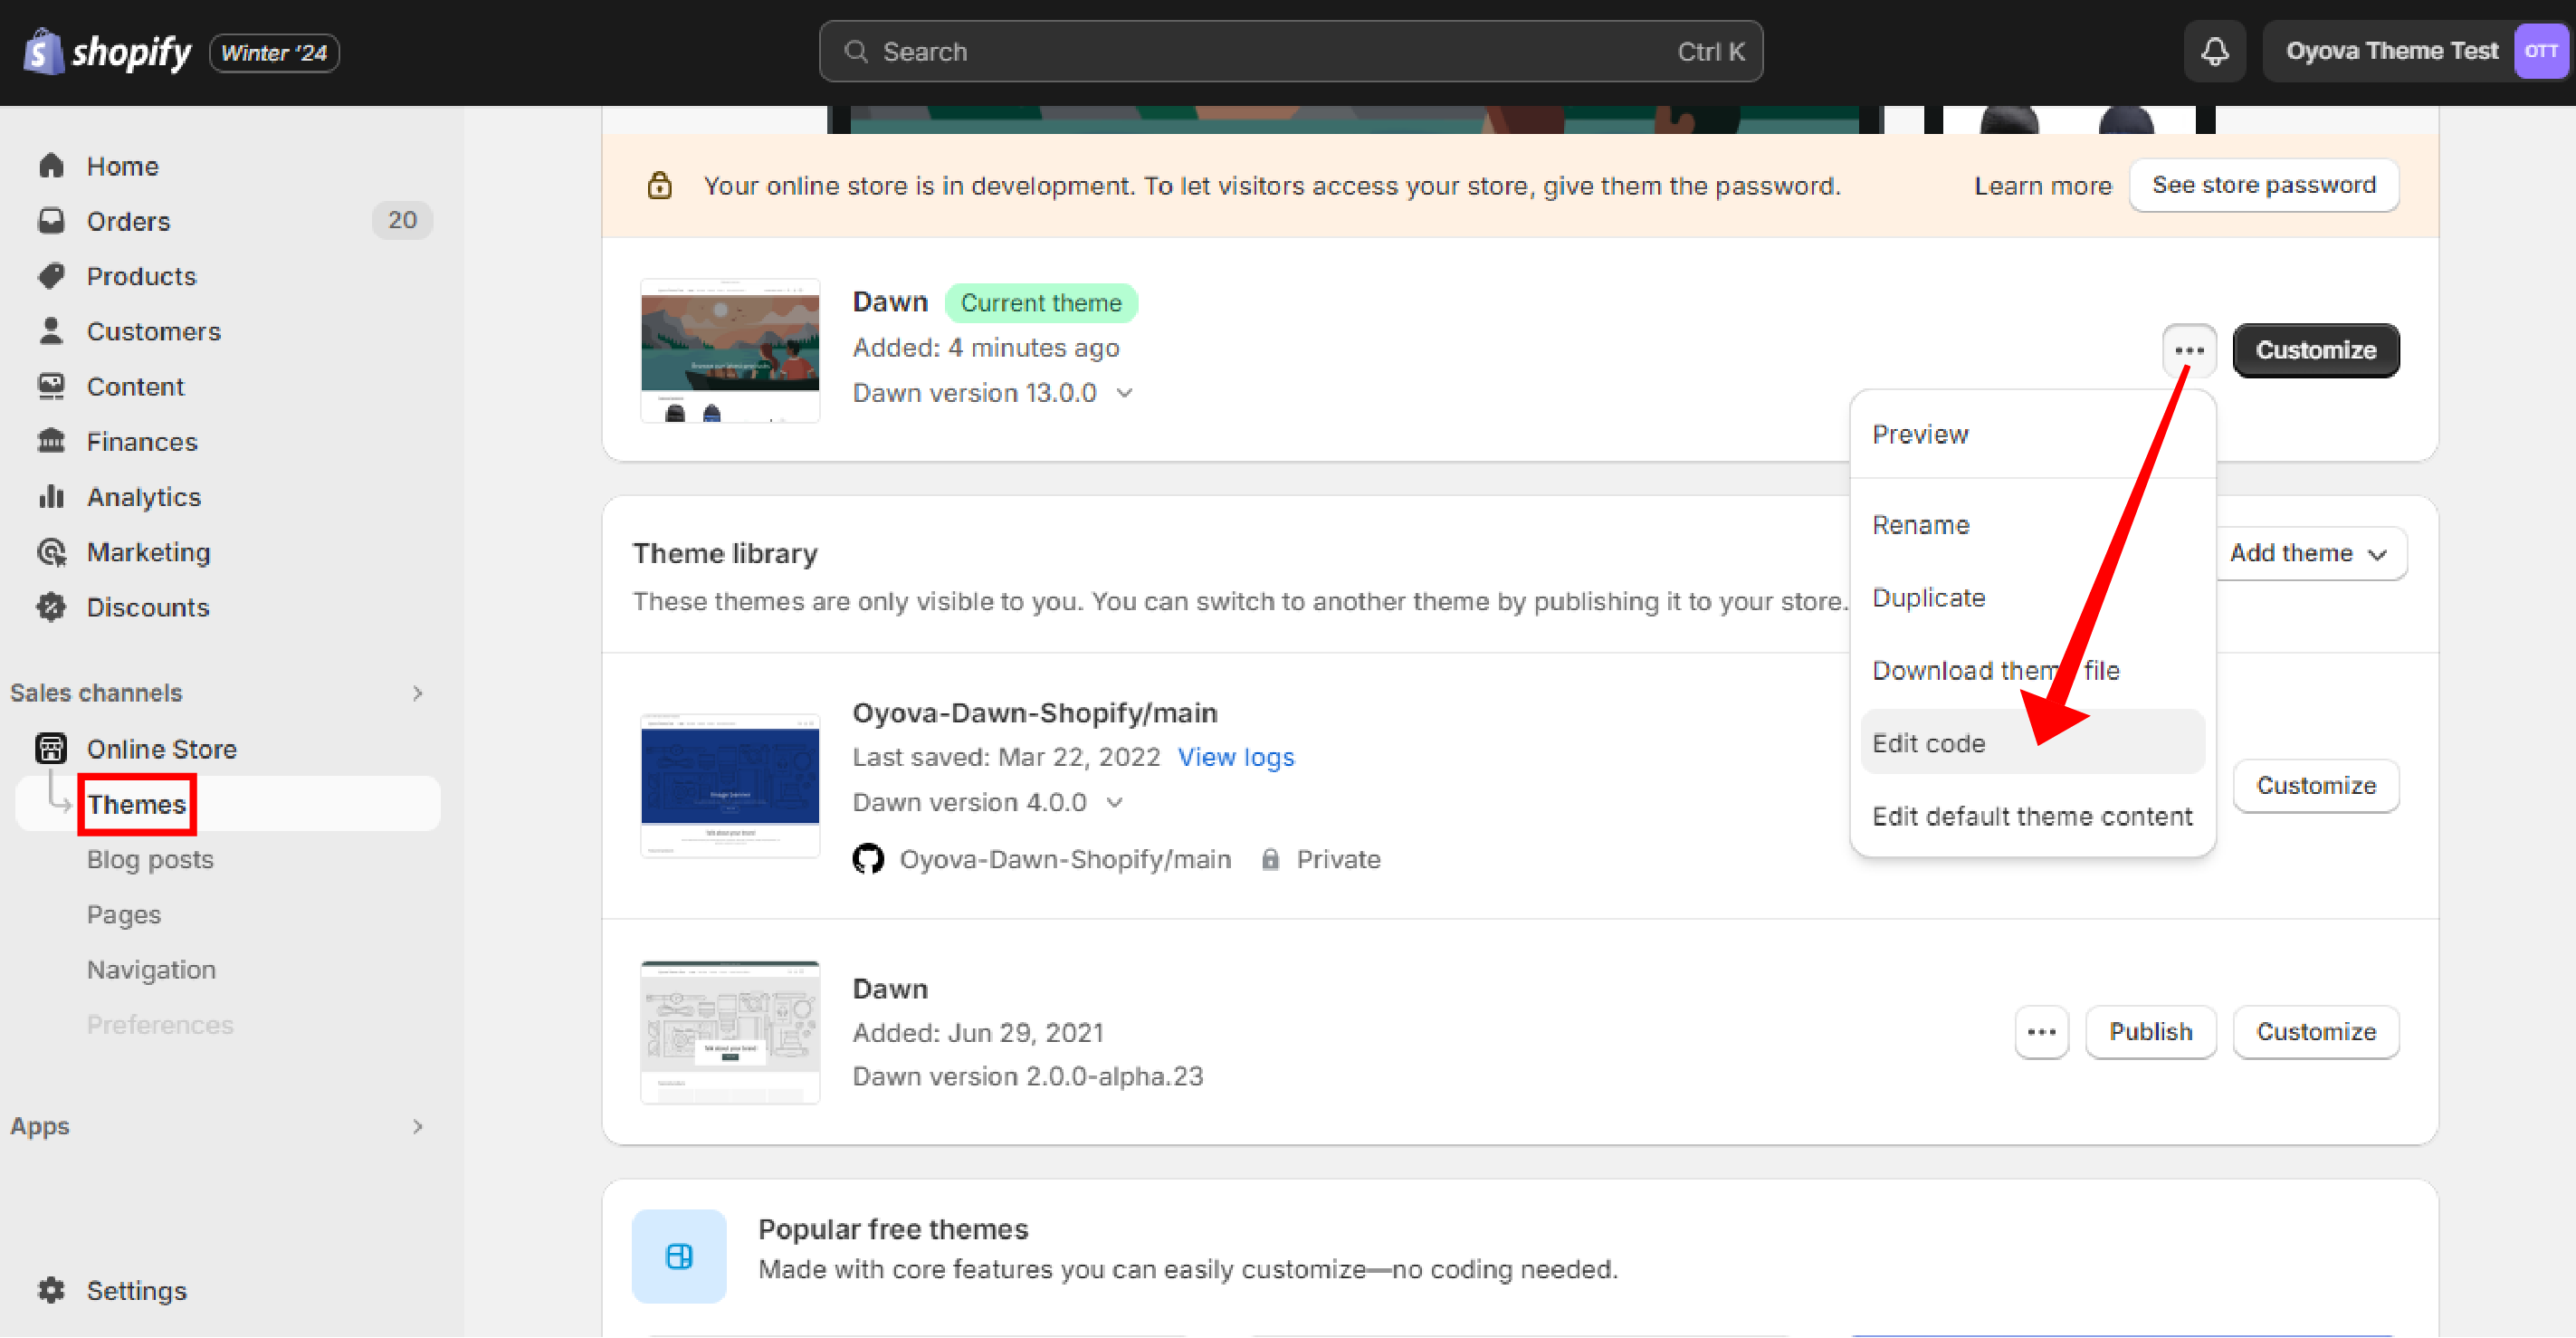
Task: Click the Publish button for Dawn 2.0.0-alpha.23
Action: pyautogui.click(x=2150, y=1031)
